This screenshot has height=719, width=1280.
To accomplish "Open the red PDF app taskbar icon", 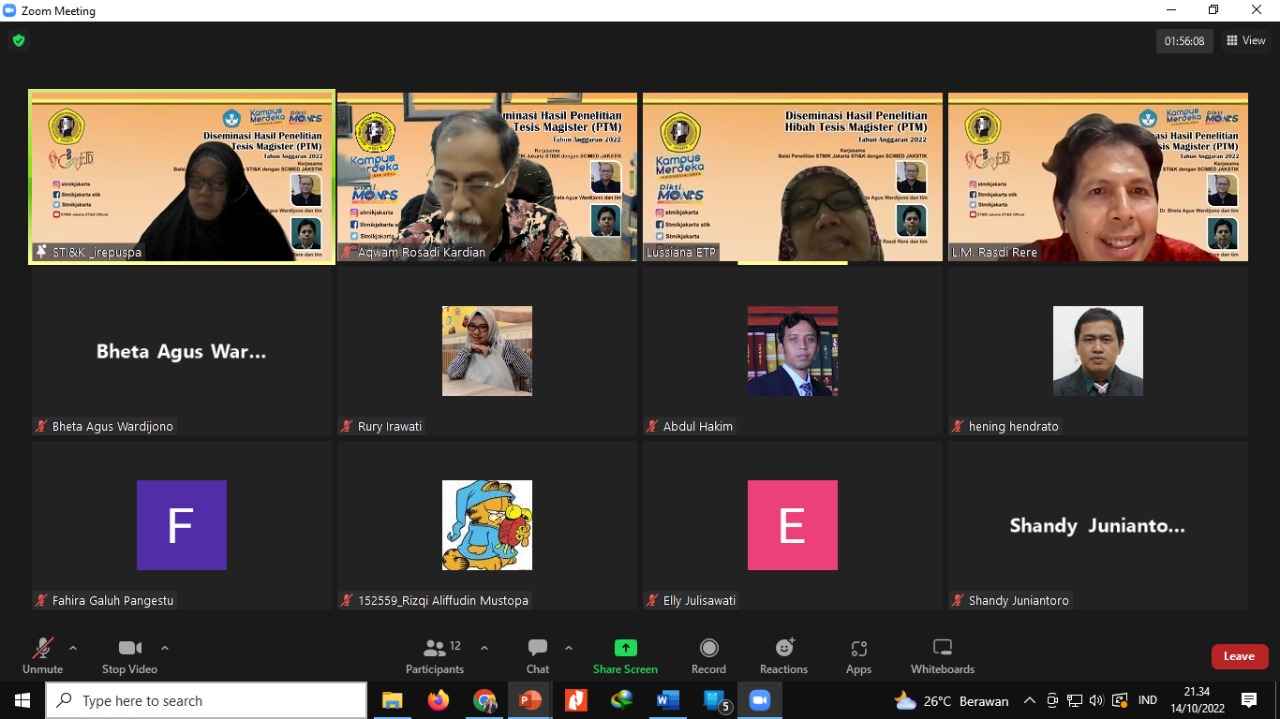I will [x=576, y=701].
